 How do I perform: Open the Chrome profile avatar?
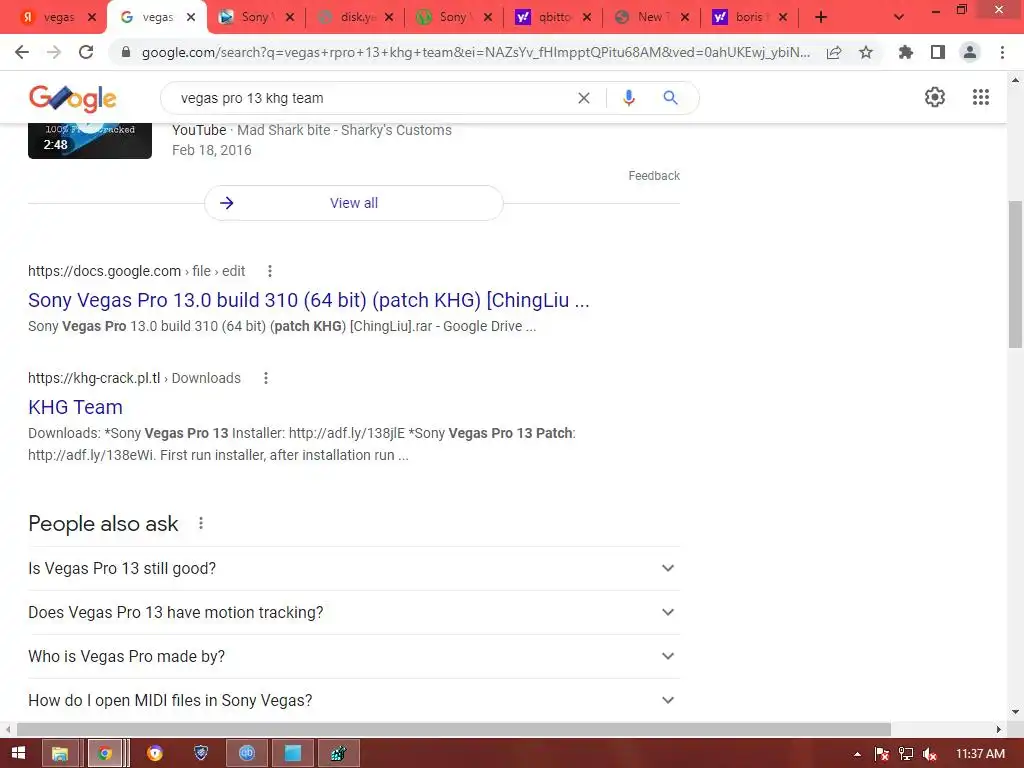pyautogui.click(x=970, y=52)
